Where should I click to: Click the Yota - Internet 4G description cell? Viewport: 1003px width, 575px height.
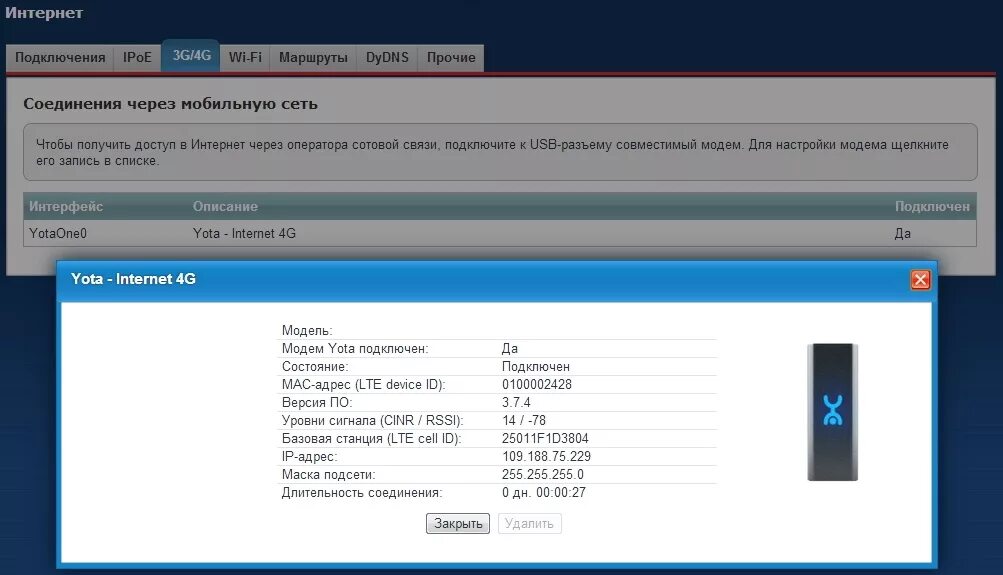[x=244, y=233]
